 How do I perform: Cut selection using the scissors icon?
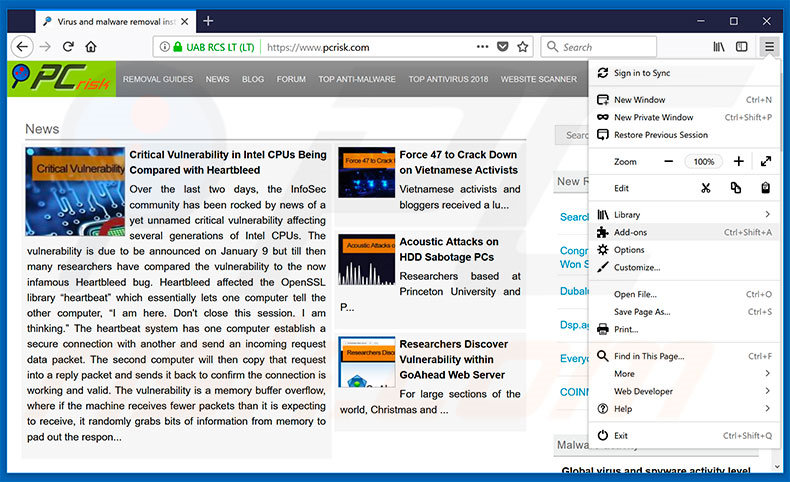click(x=706, y=188)
